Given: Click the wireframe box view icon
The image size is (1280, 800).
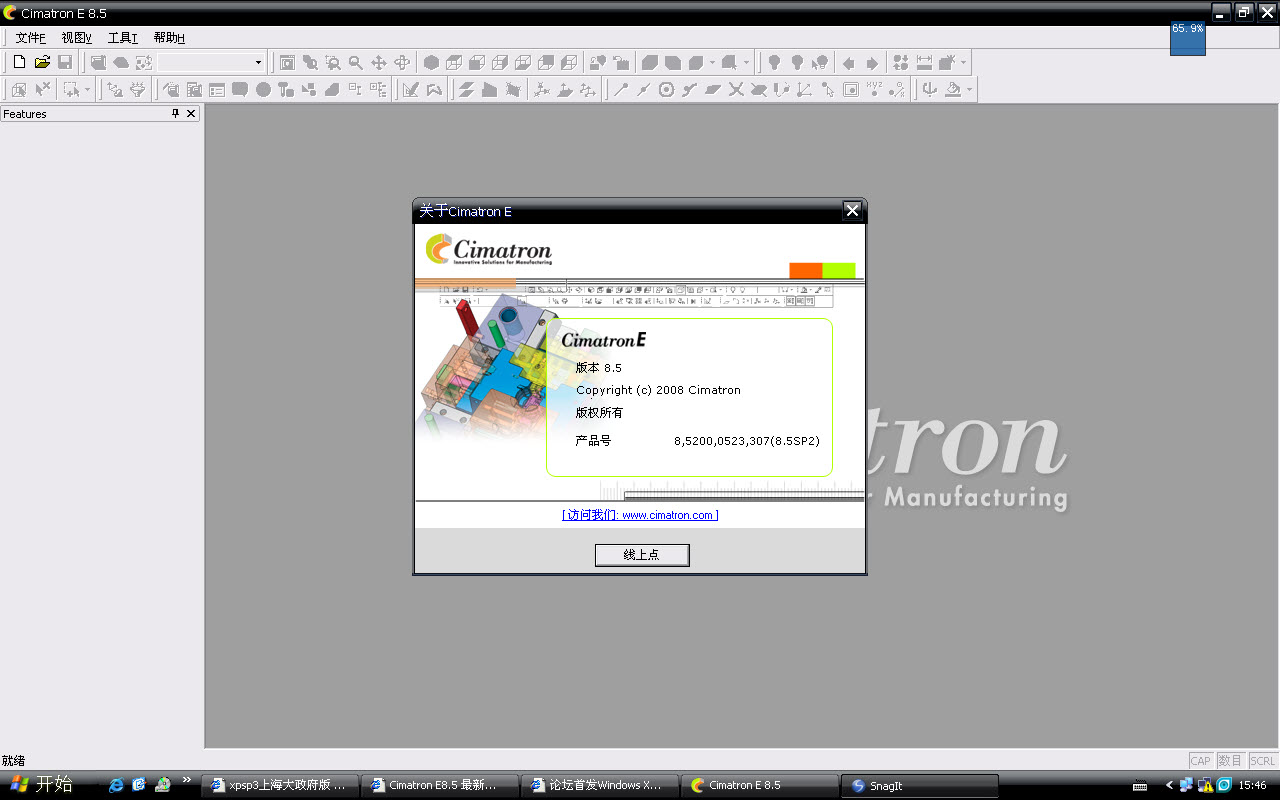Looking at the screenshot, I should (454, 62).
